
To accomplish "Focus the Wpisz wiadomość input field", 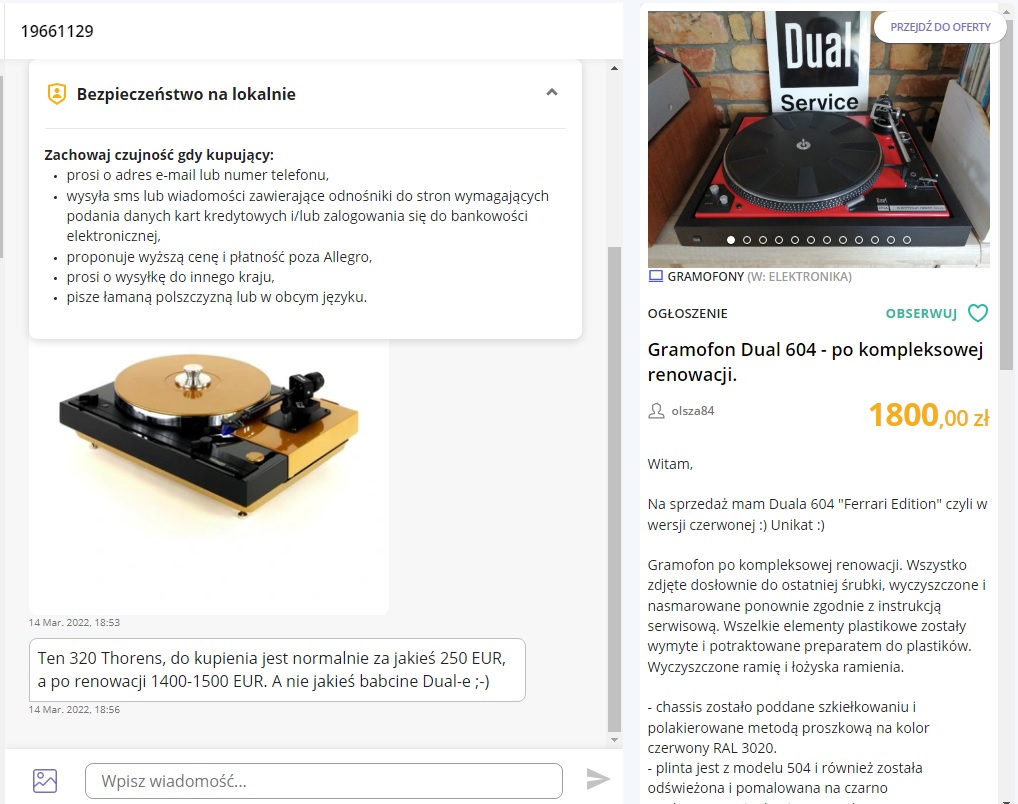I will [x=323, y=781].
